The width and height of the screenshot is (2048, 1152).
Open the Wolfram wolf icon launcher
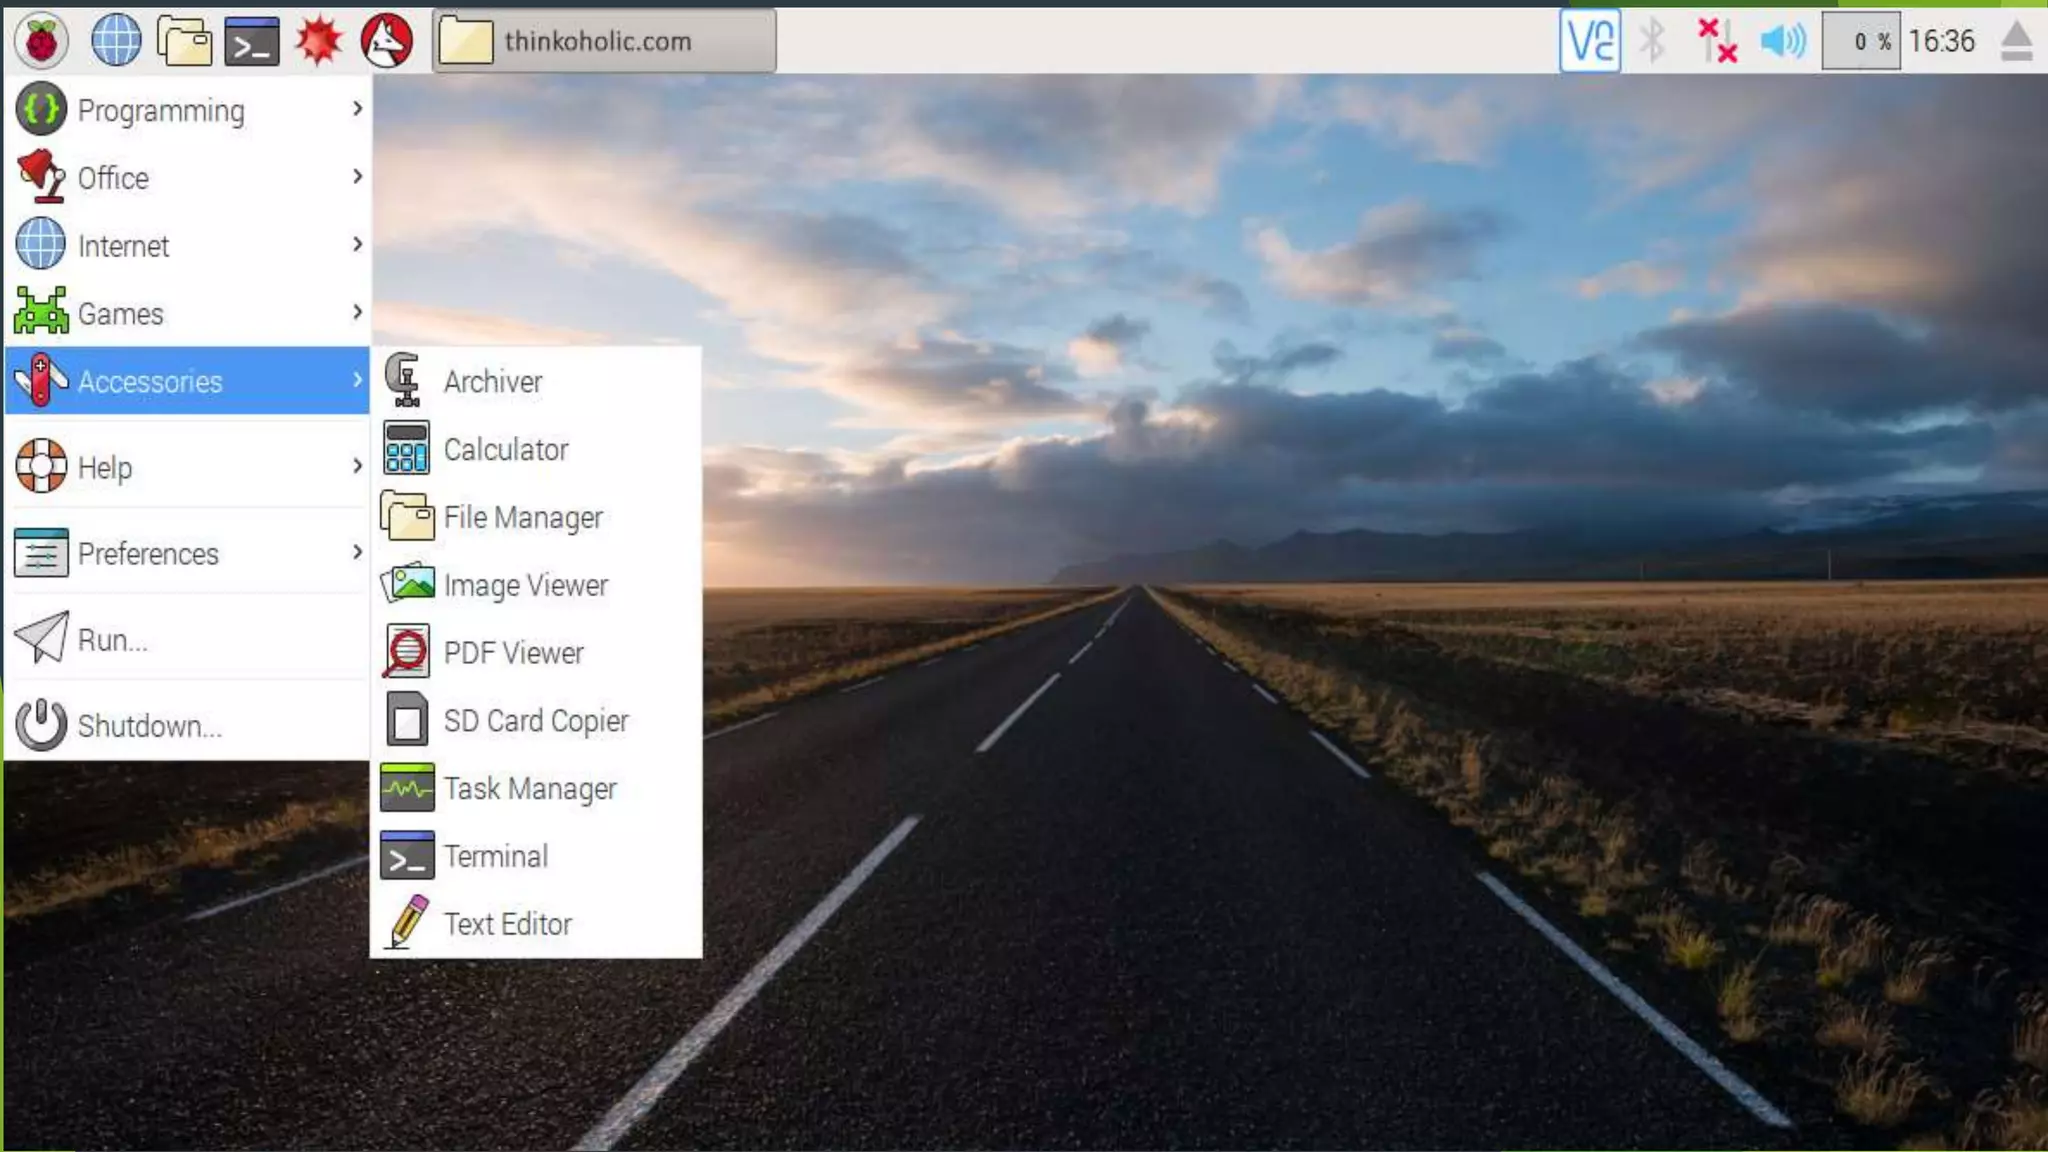pyautogui.click(x=387, y=41)
